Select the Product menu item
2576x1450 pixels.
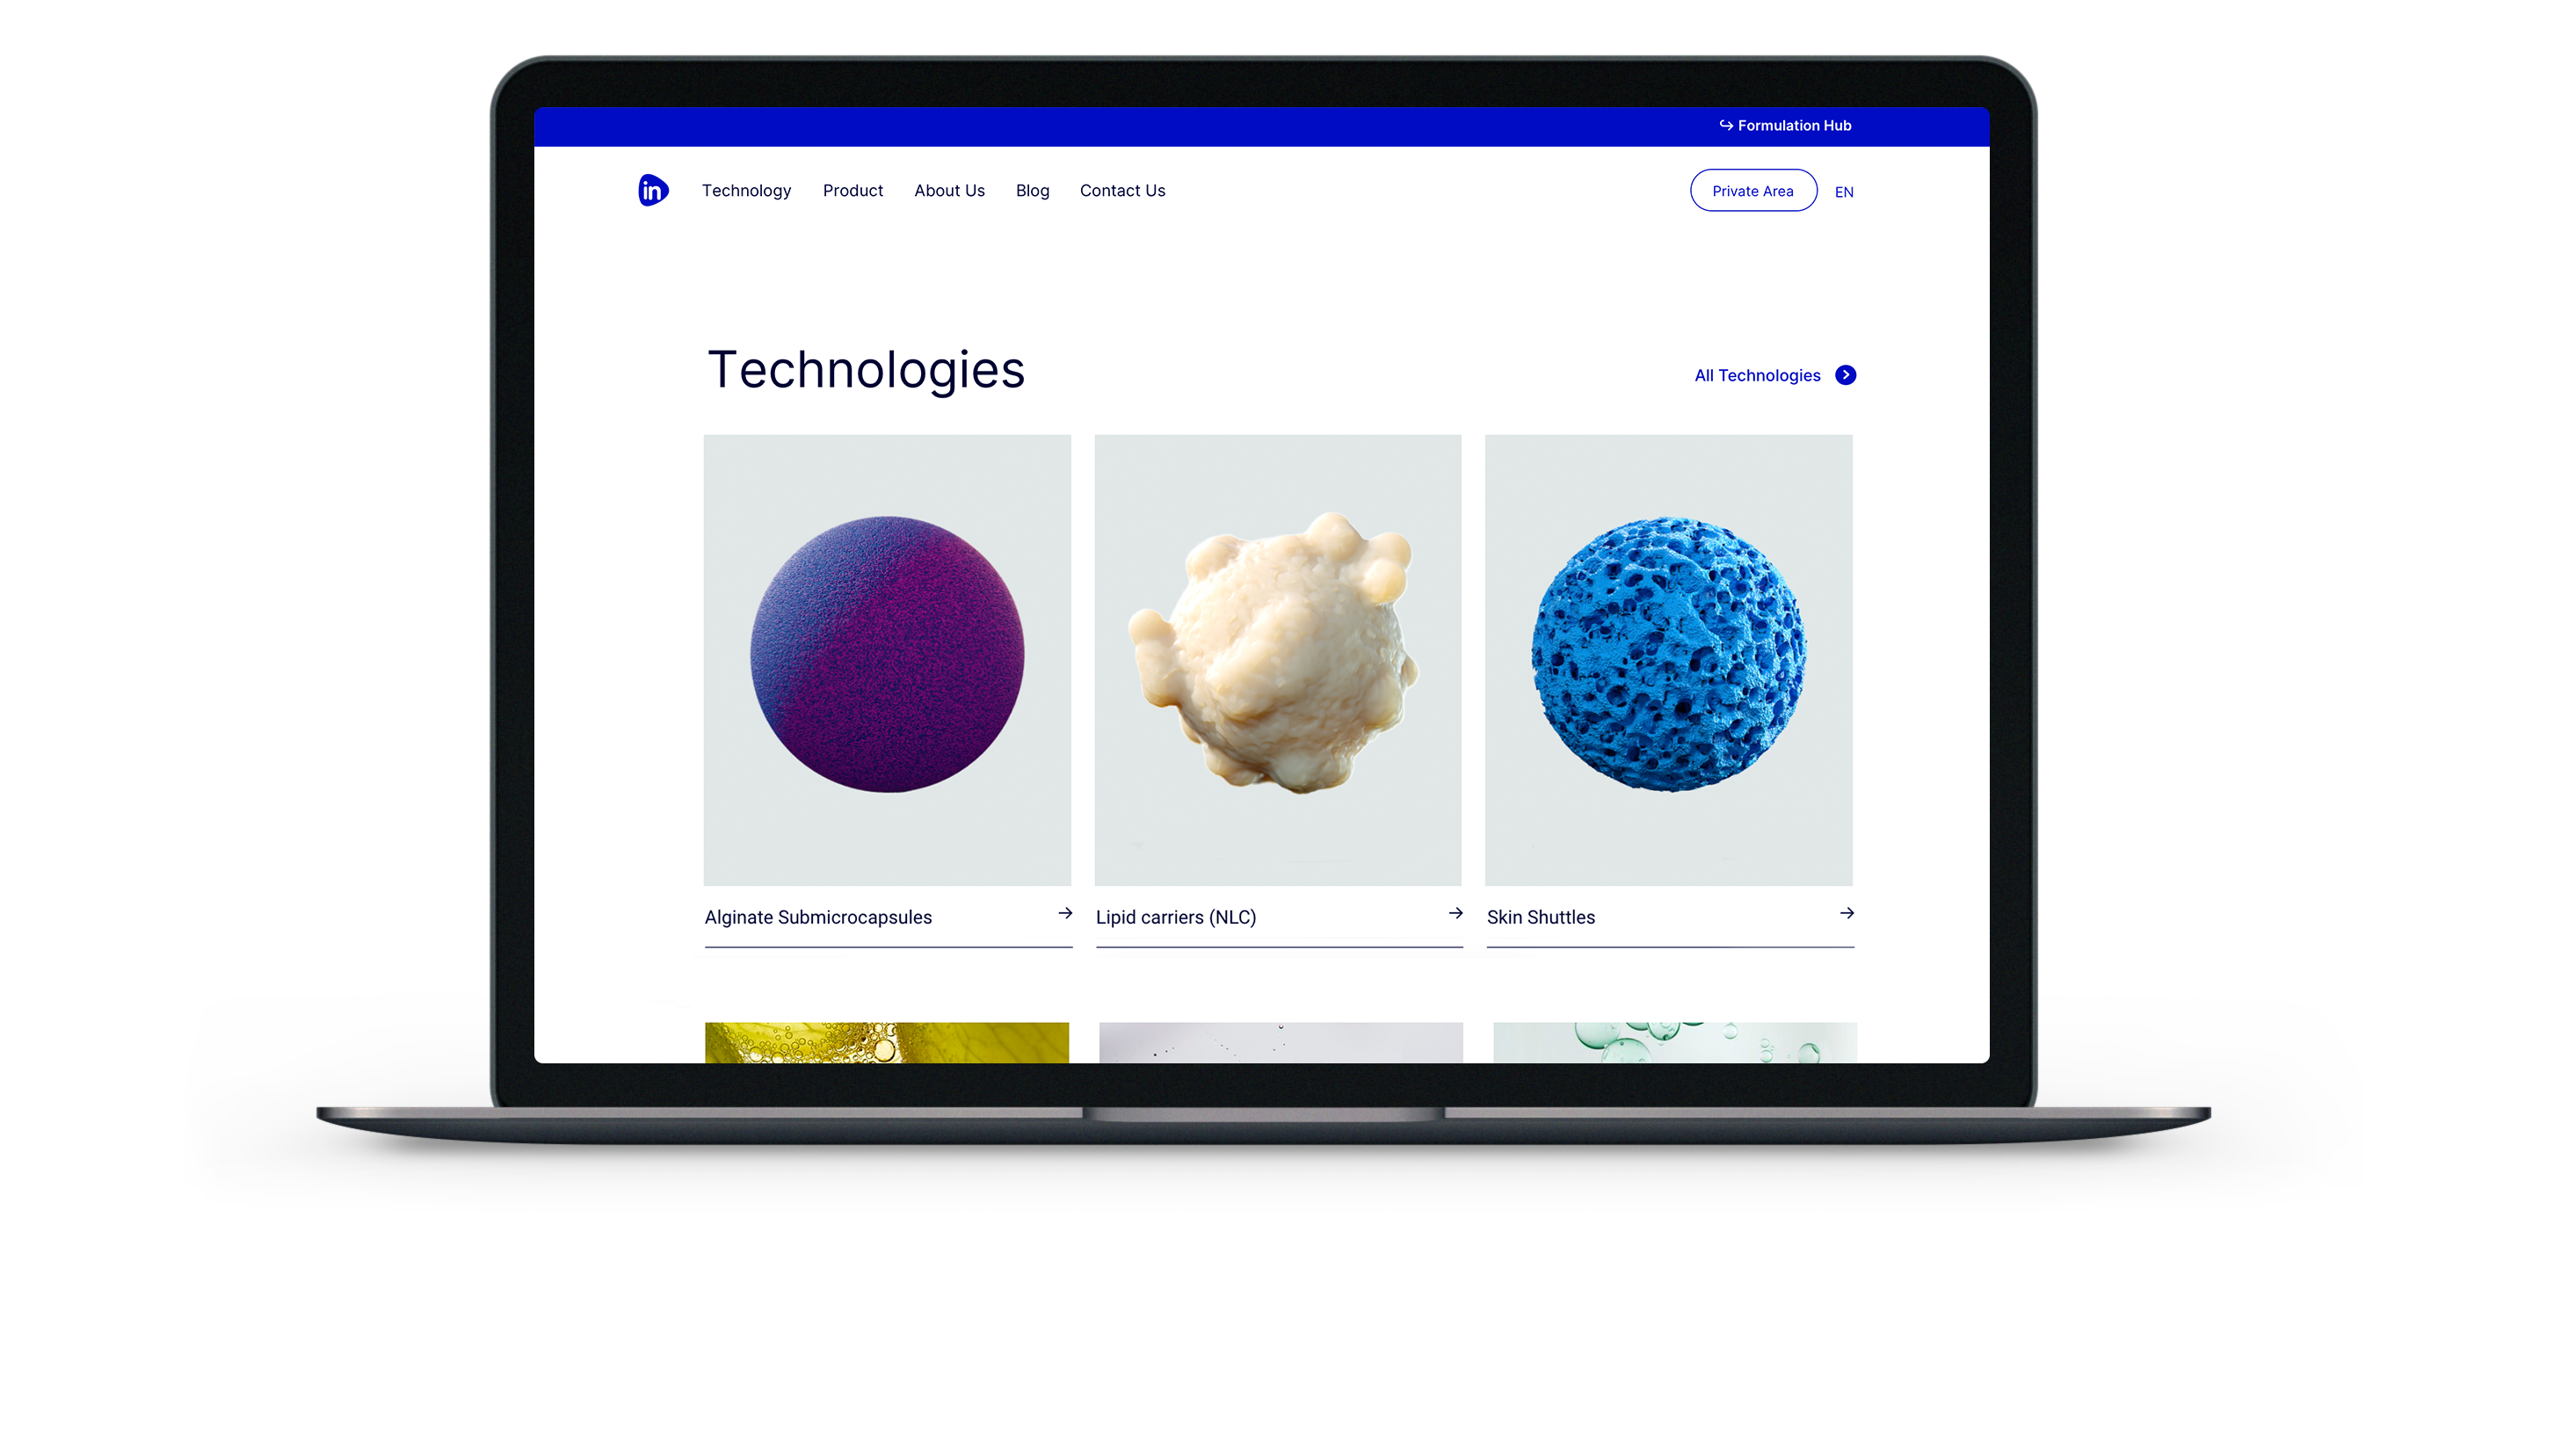click(x=853, y=189)
